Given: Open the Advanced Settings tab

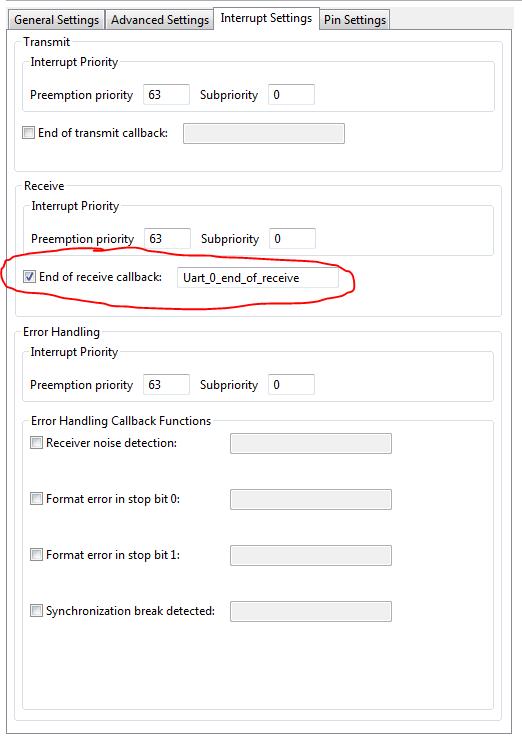Looking at the screenshot, I should click(x=160, y=20).
